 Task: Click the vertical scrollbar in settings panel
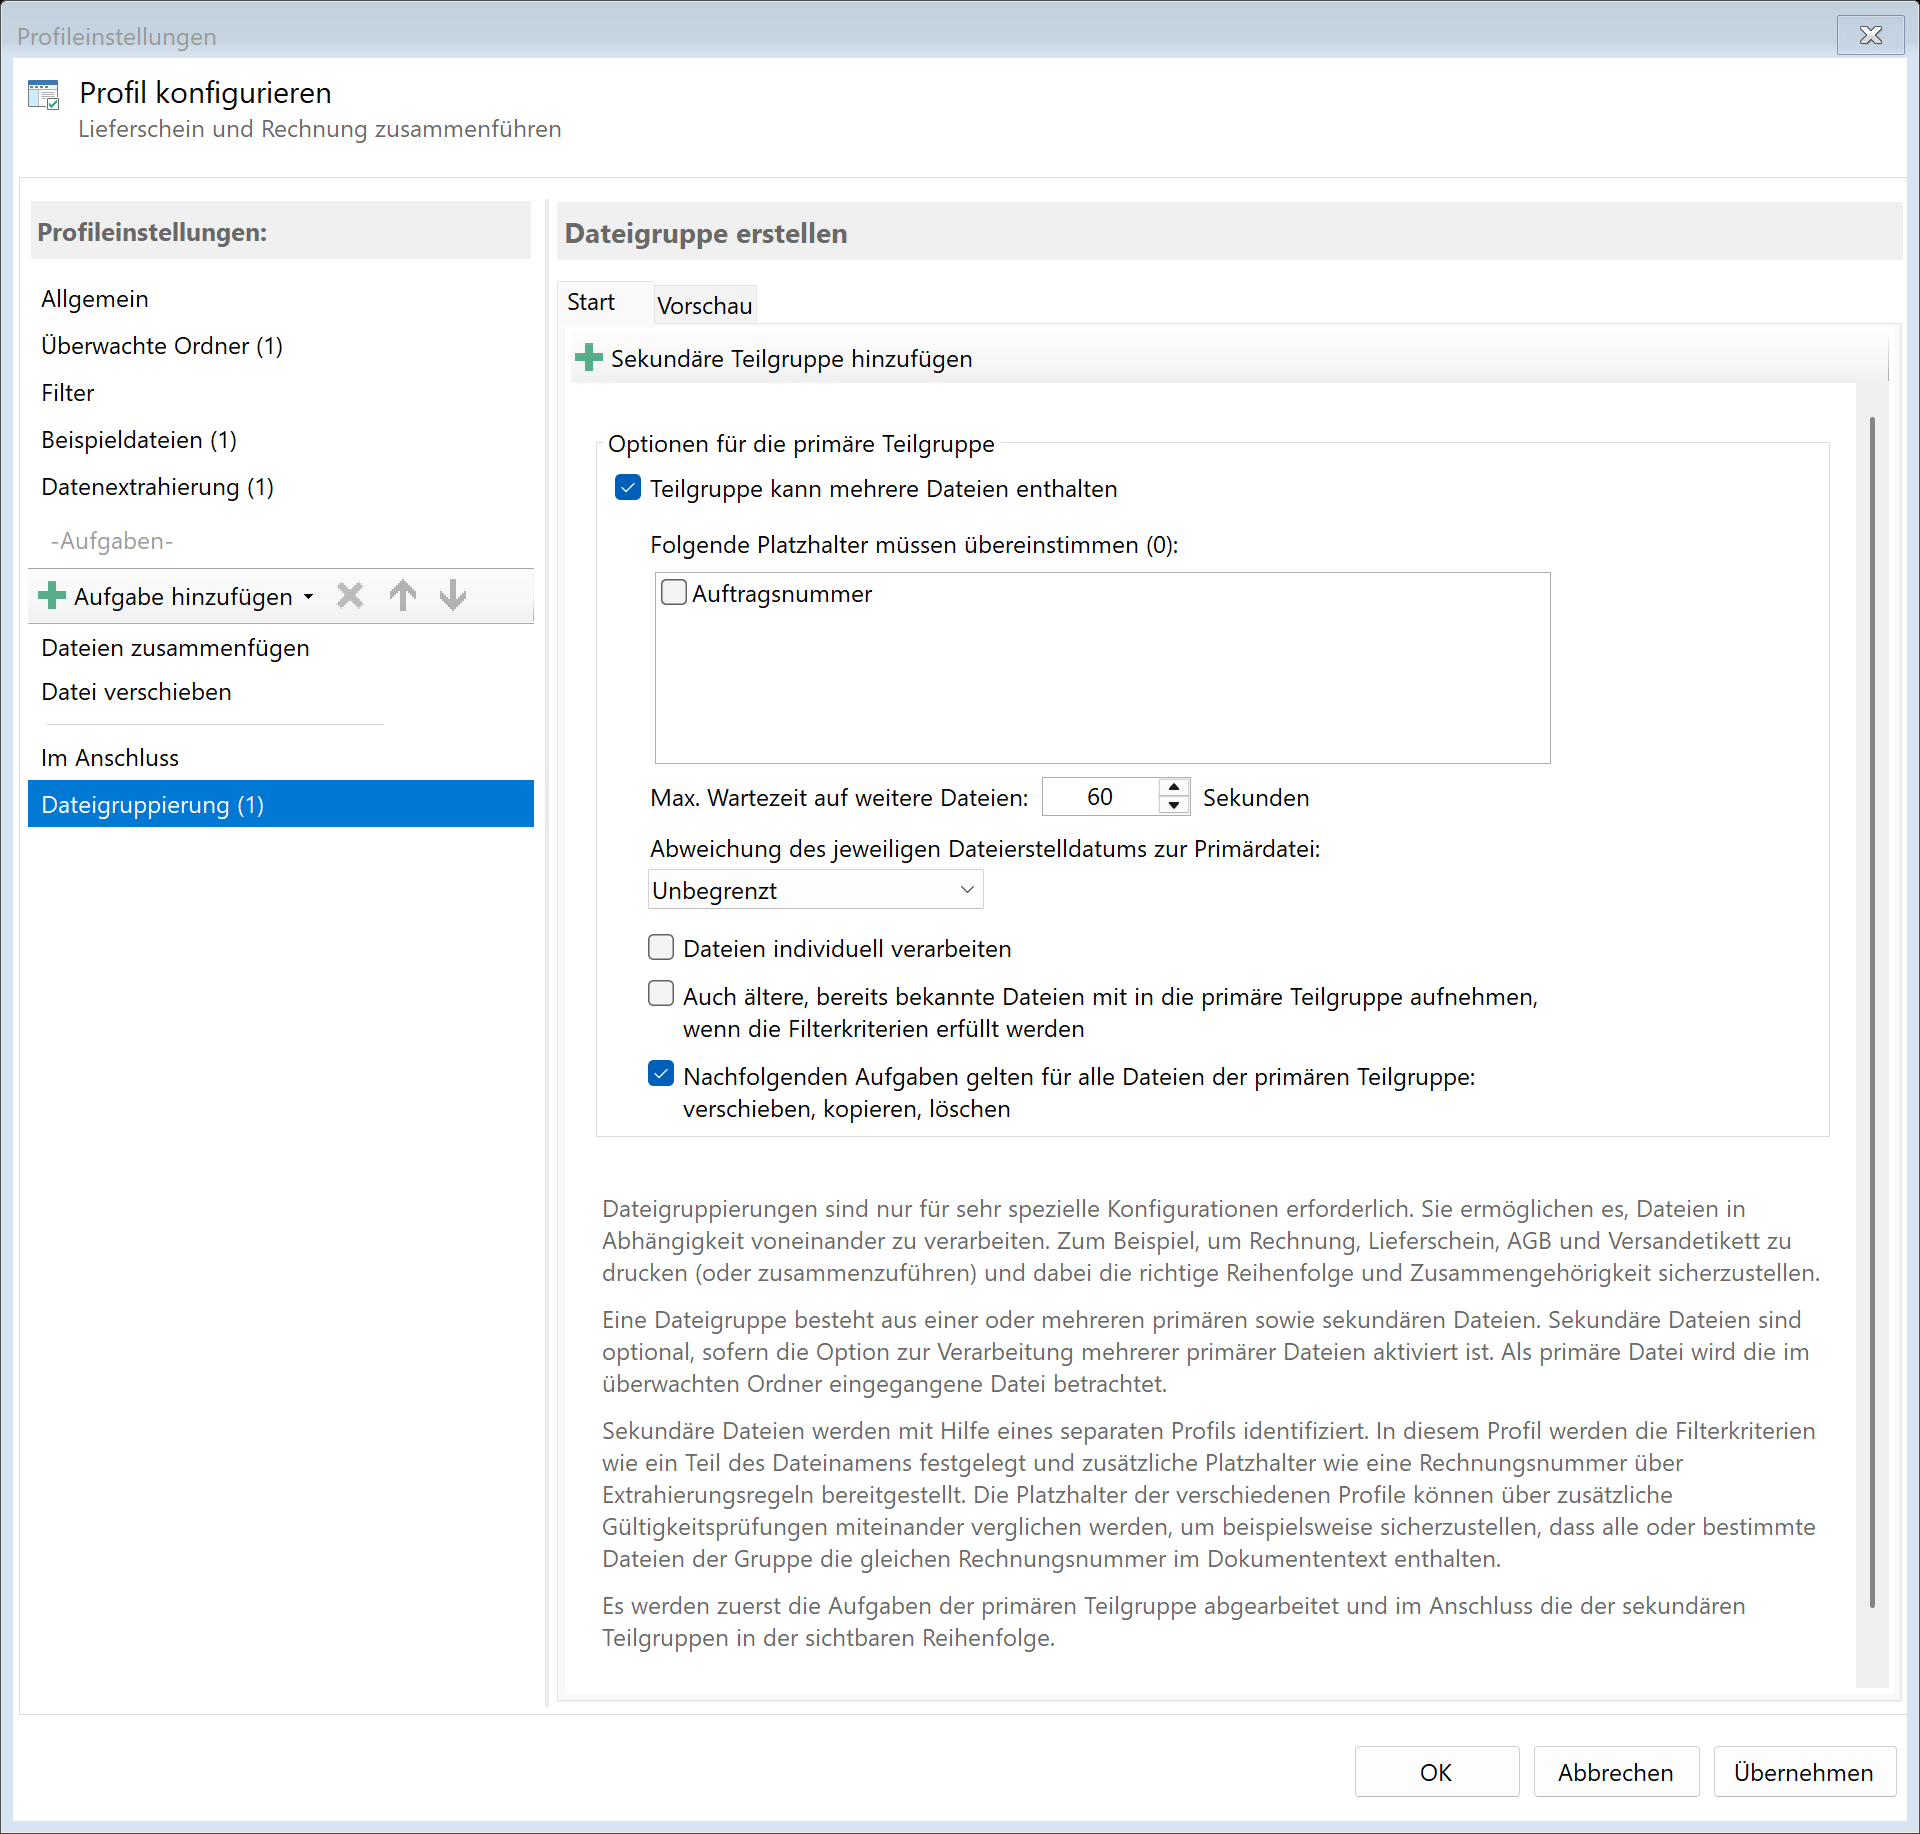tap(1872, 1010)
